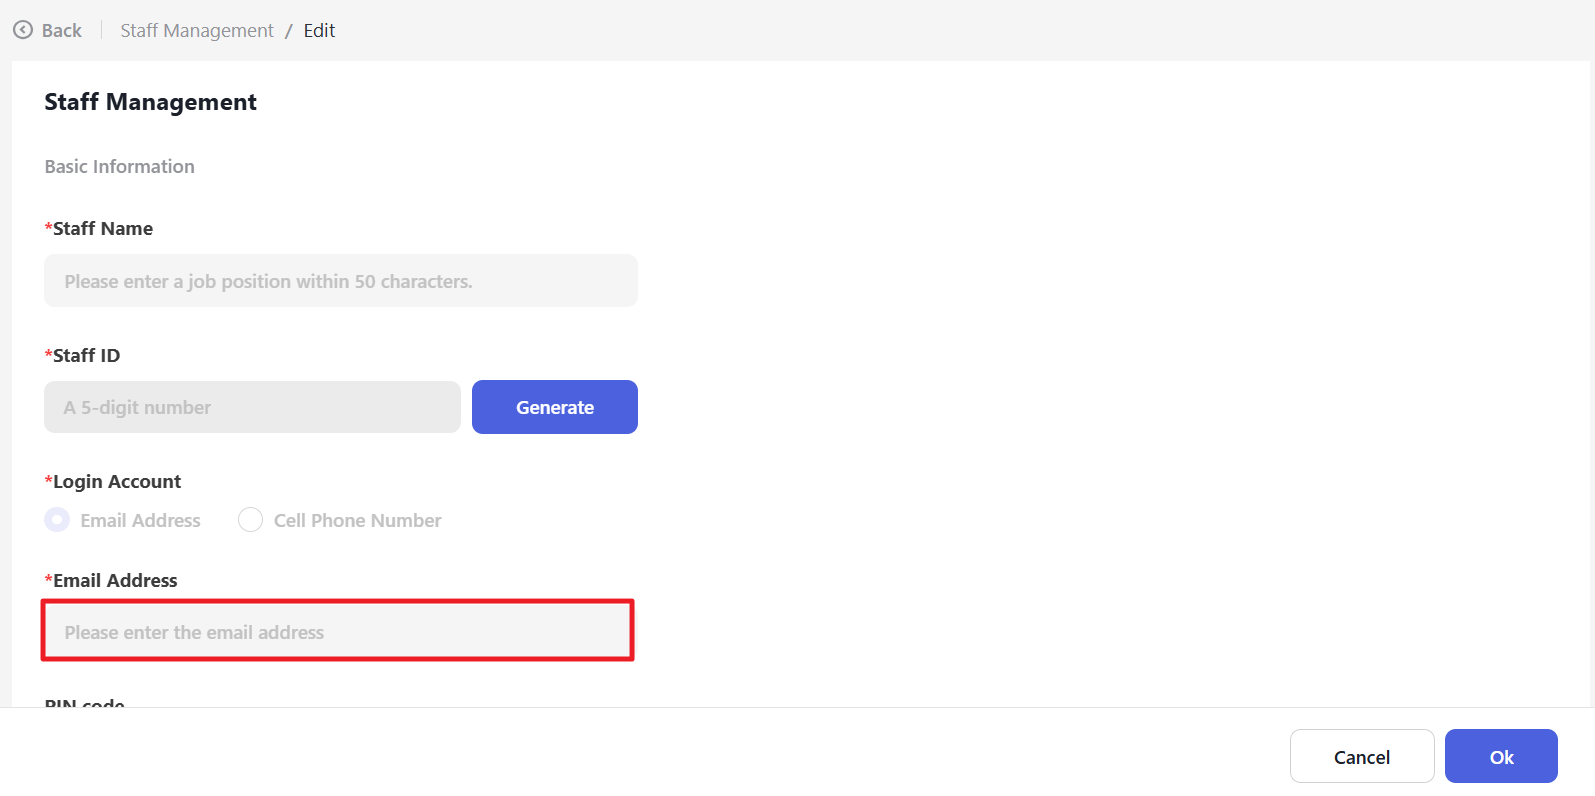
Task: Focus the email address input field
Action: pyautogui.click(x=338, y=631)
